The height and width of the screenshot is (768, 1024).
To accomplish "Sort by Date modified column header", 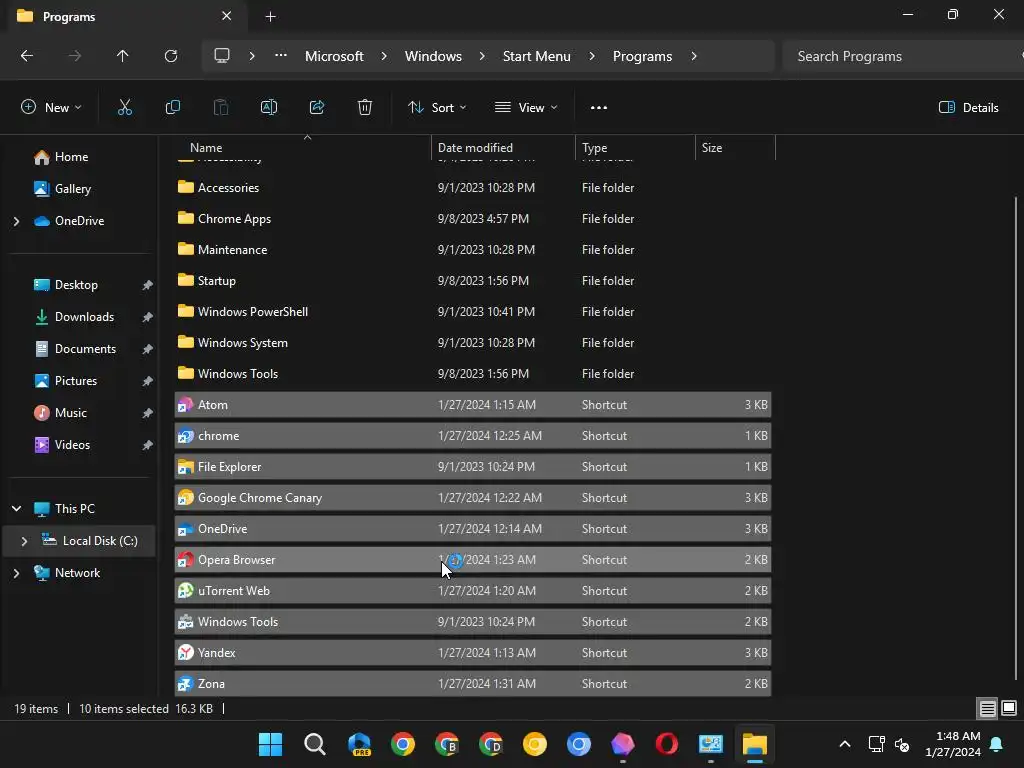I will coord(504,148).
